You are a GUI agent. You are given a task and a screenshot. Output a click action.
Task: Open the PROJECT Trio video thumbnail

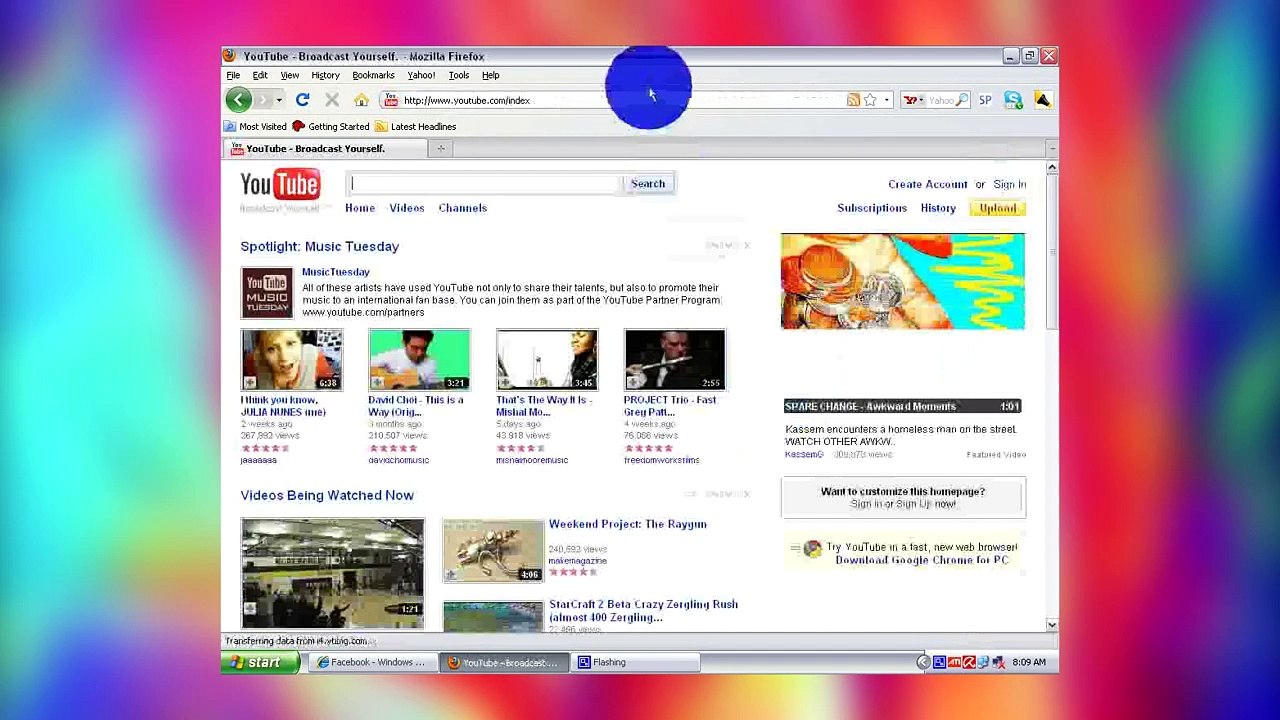[675, 359]
